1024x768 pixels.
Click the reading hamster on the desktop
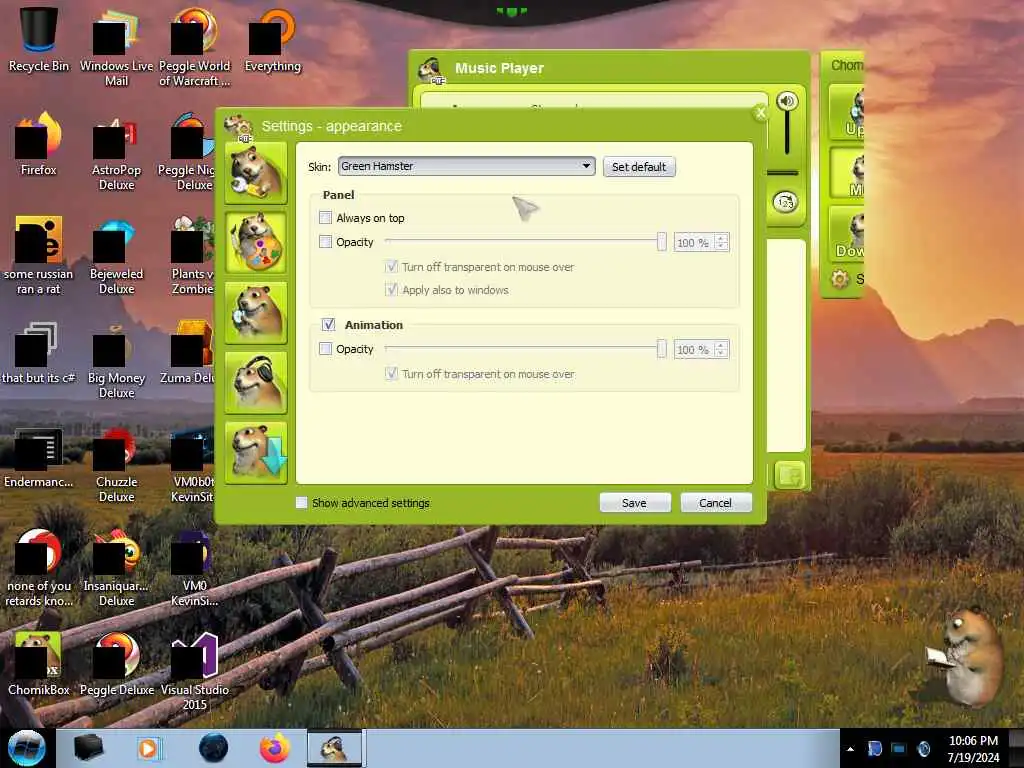click(x=966, y=656)
